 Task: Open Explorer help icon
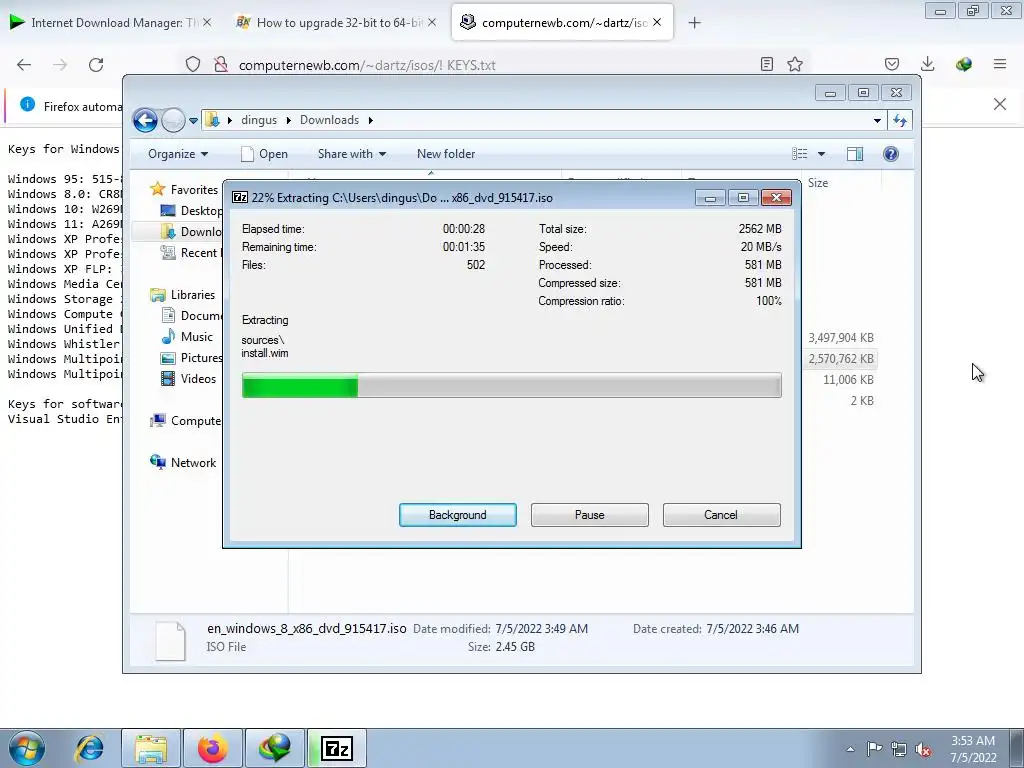[x=891, y=154]
